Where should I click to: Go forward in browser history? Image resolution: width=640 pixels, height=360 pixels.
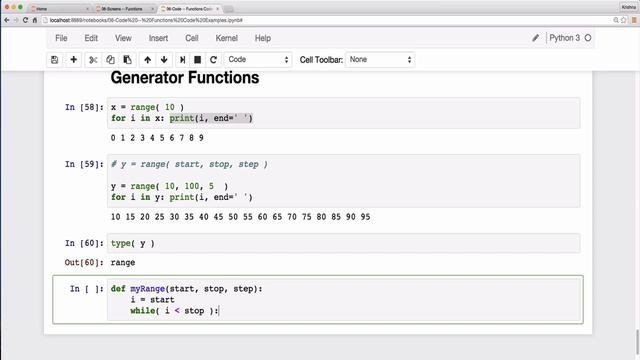click(16, 20)
